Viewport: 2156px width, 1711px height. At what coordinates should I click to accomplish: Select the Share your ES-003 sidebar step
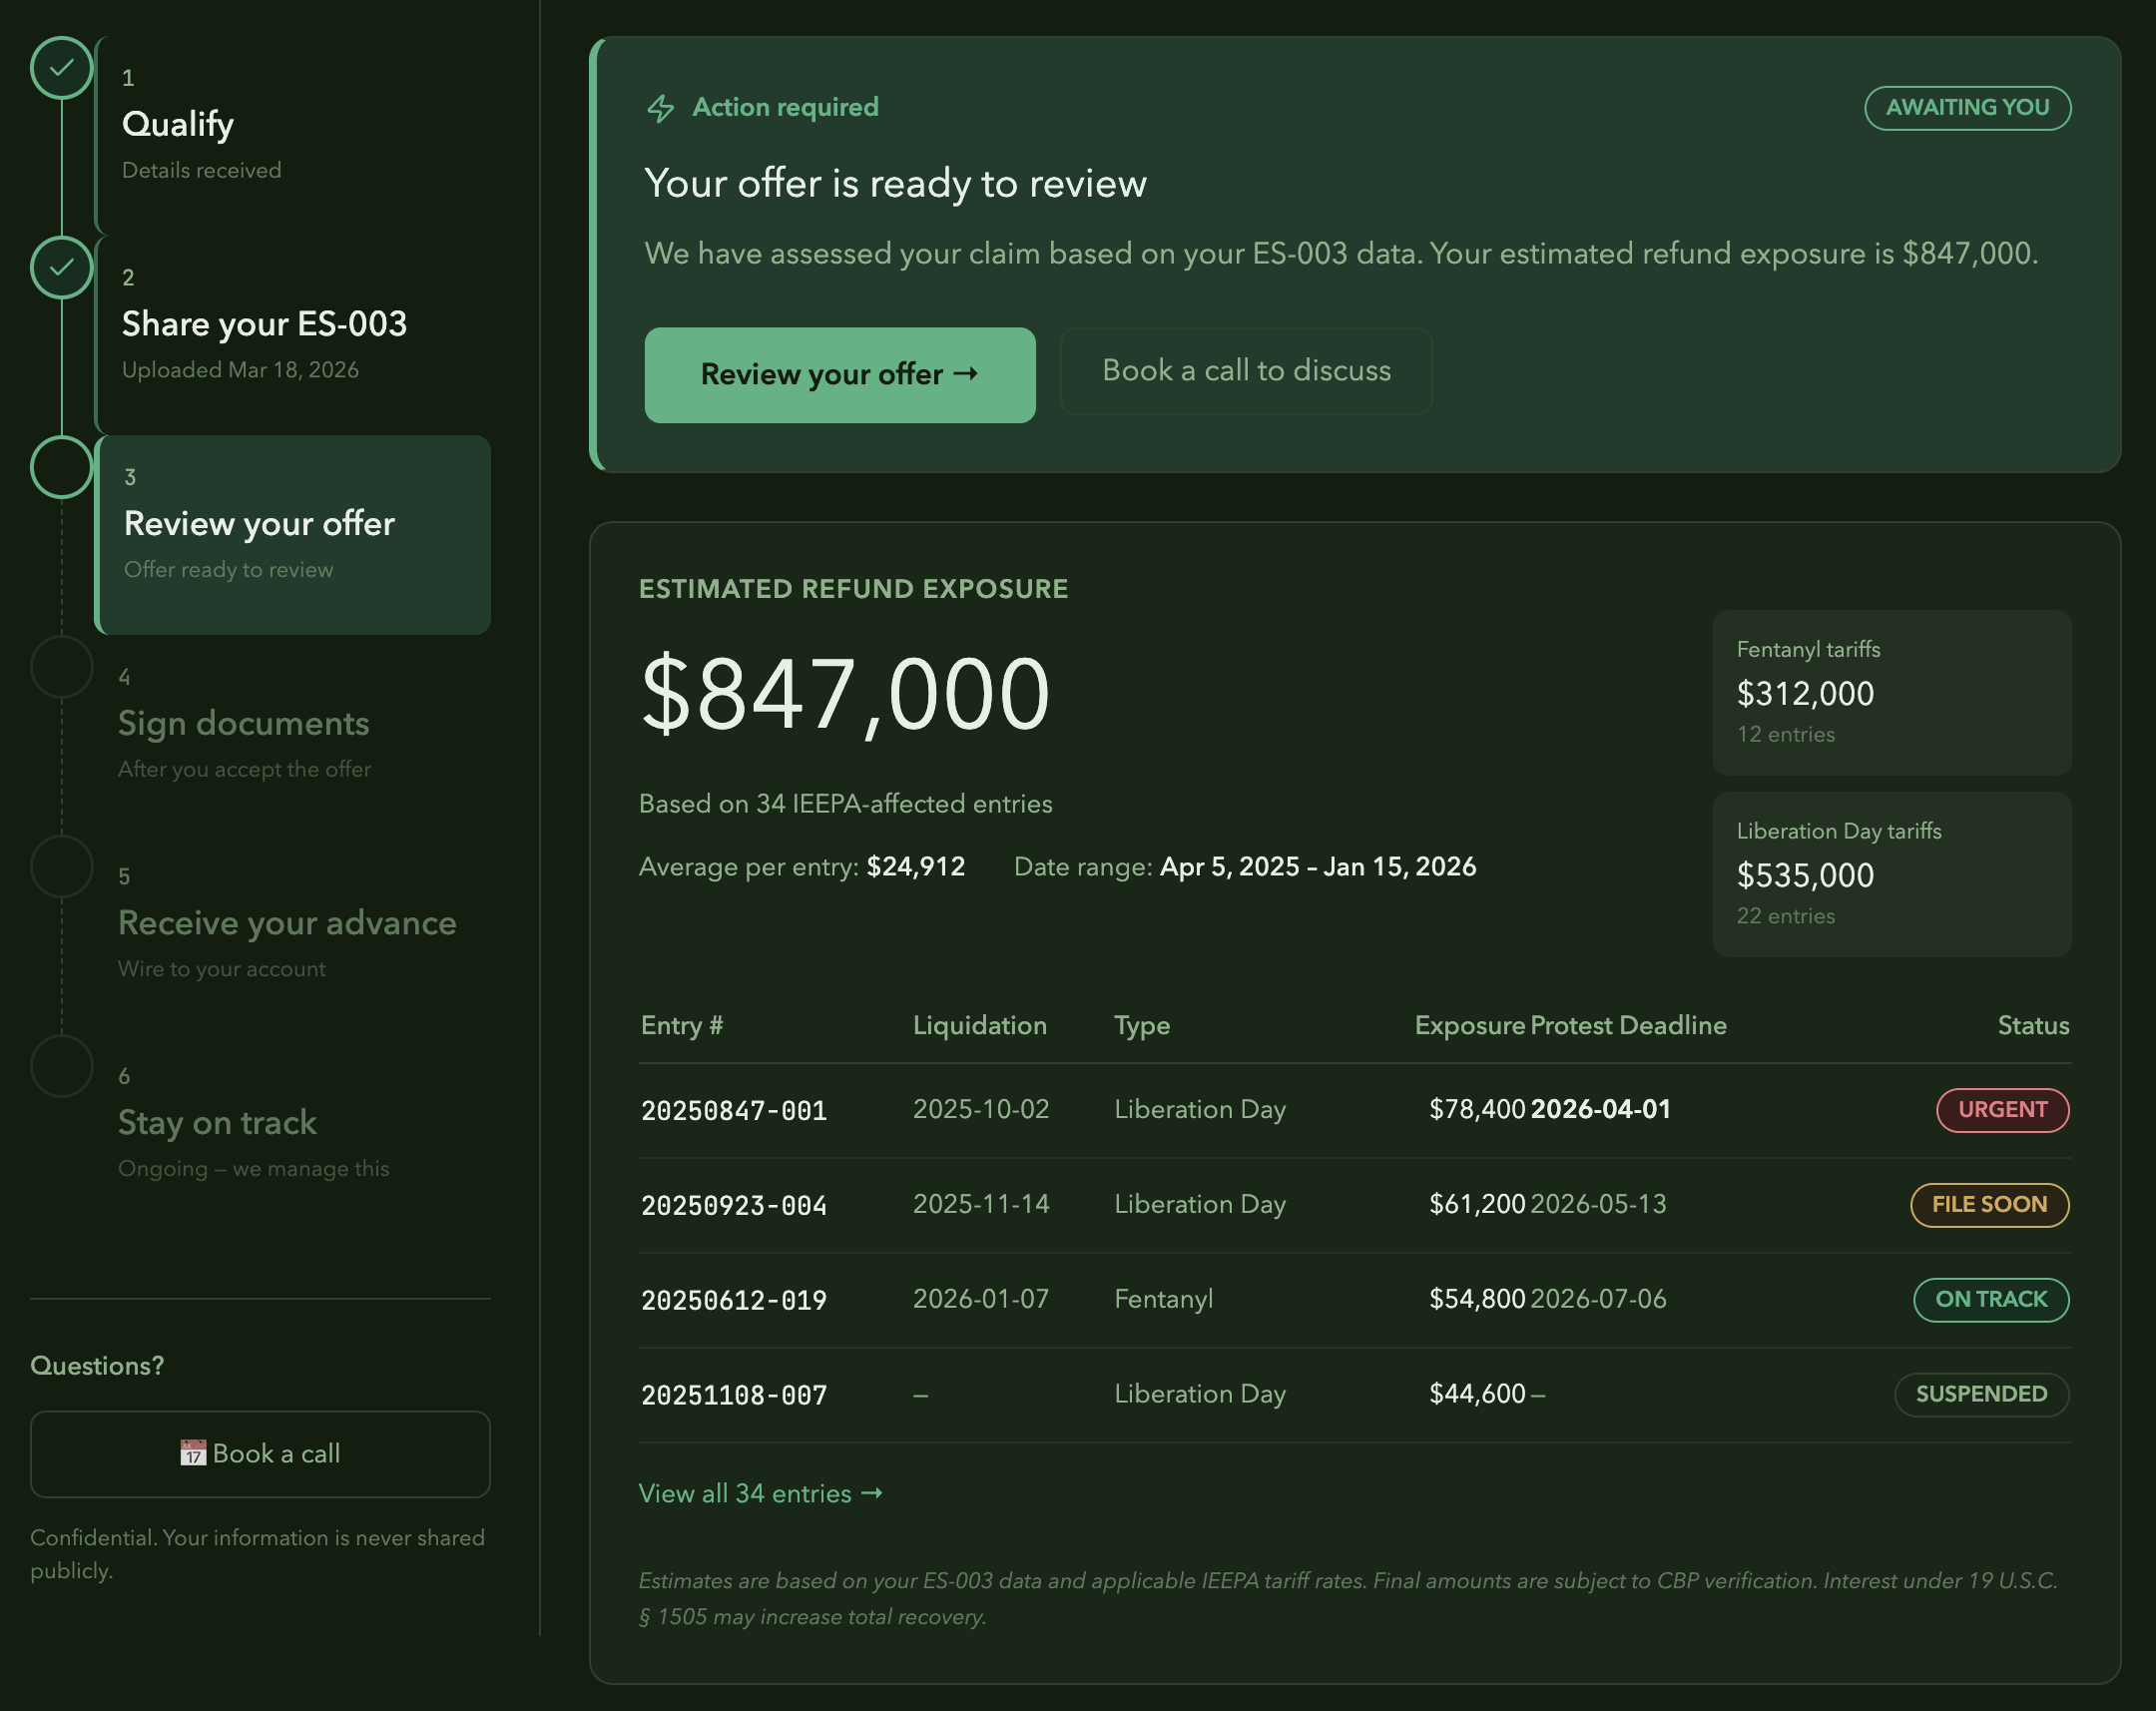pyautogui.click(x=264, y=324)
